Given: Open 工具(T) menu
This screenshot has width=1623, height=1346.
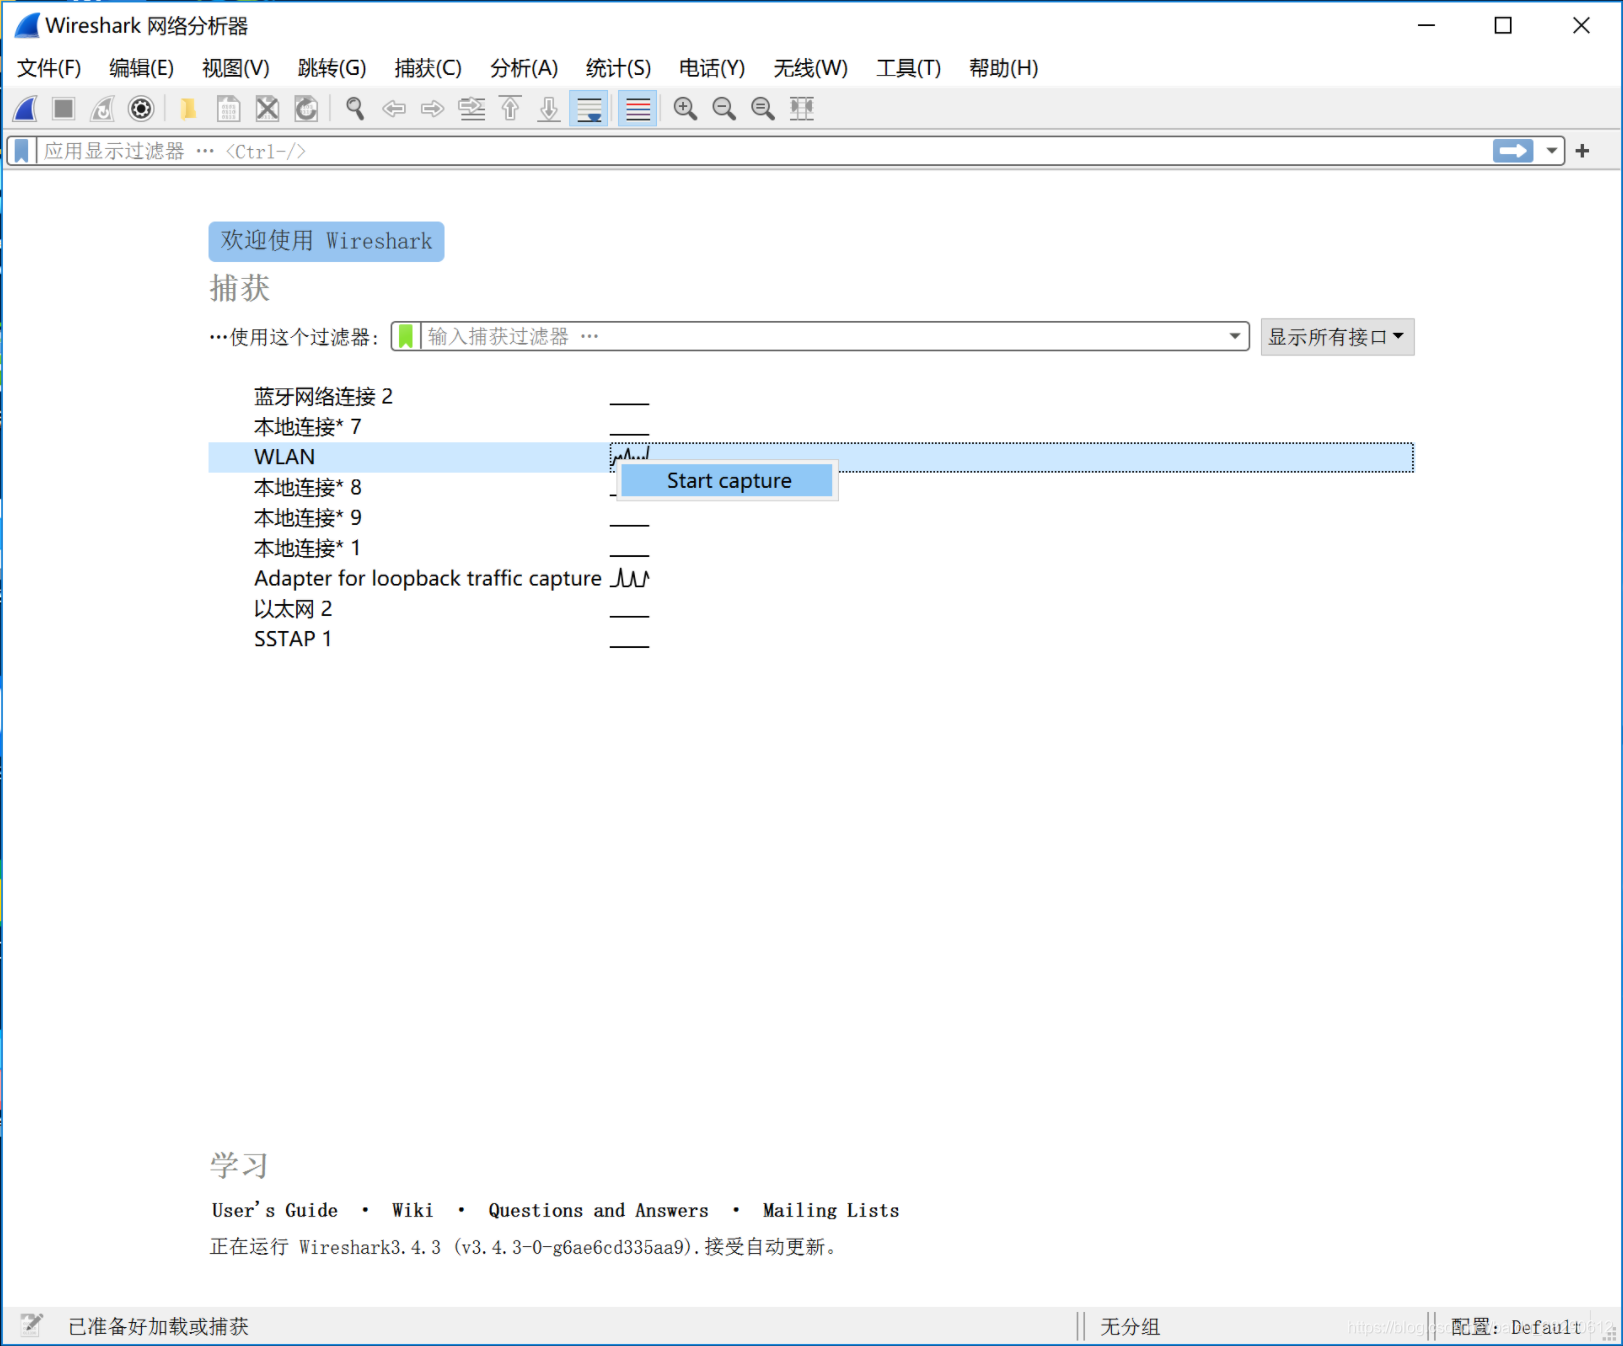Looking at the screenshot, I should 909,68.
